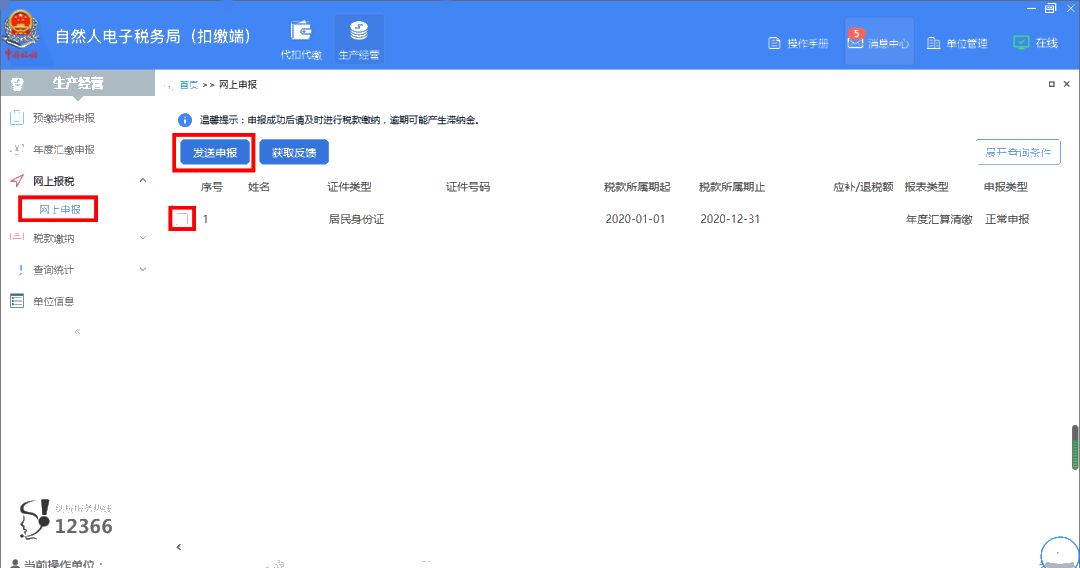Maximize the inner 网上申报 panel
Image resolution: width=1080 pixels, height=568 pixels.
(x=1051, y=84)
